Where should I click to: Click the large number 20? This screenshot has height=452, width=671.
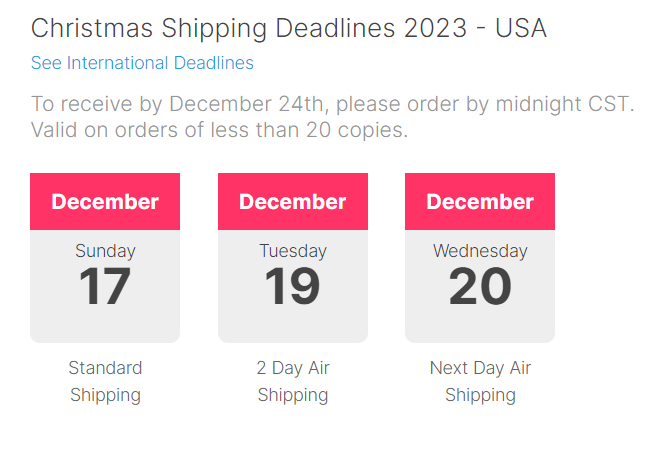(480, 286)
